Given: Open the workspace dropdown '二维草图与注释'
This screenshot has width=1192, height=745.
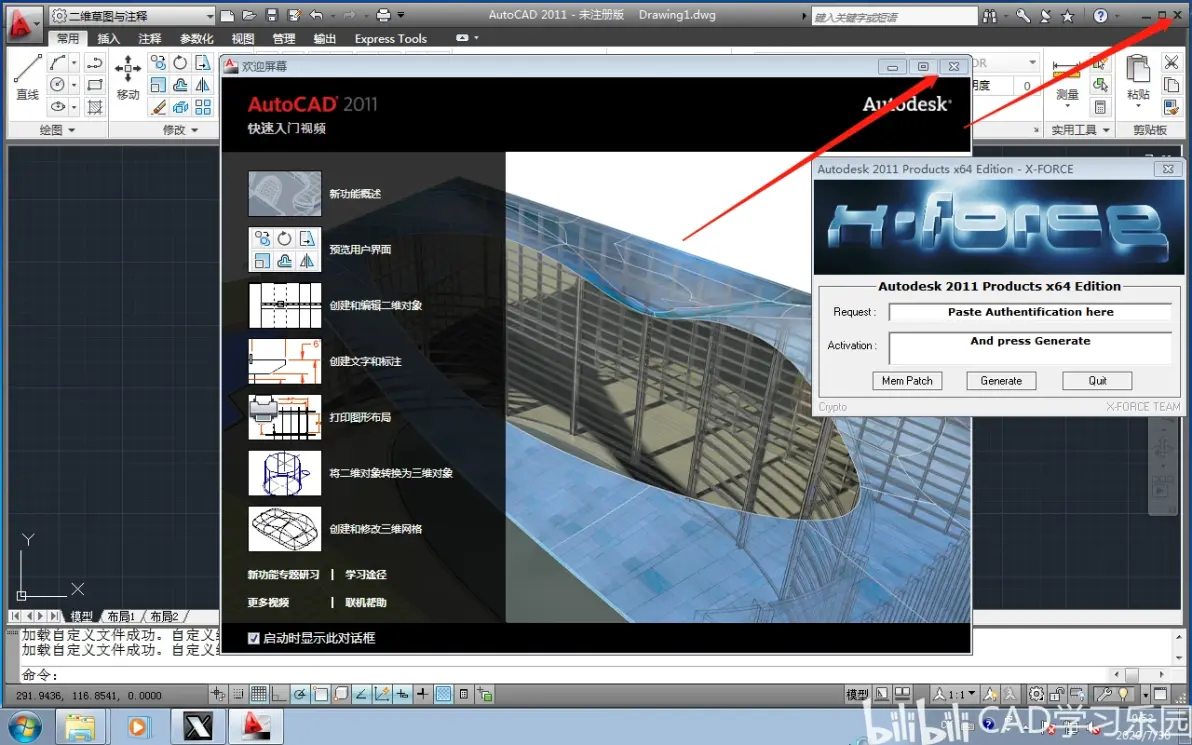Looking at the screenshot, I should point(132,15).
